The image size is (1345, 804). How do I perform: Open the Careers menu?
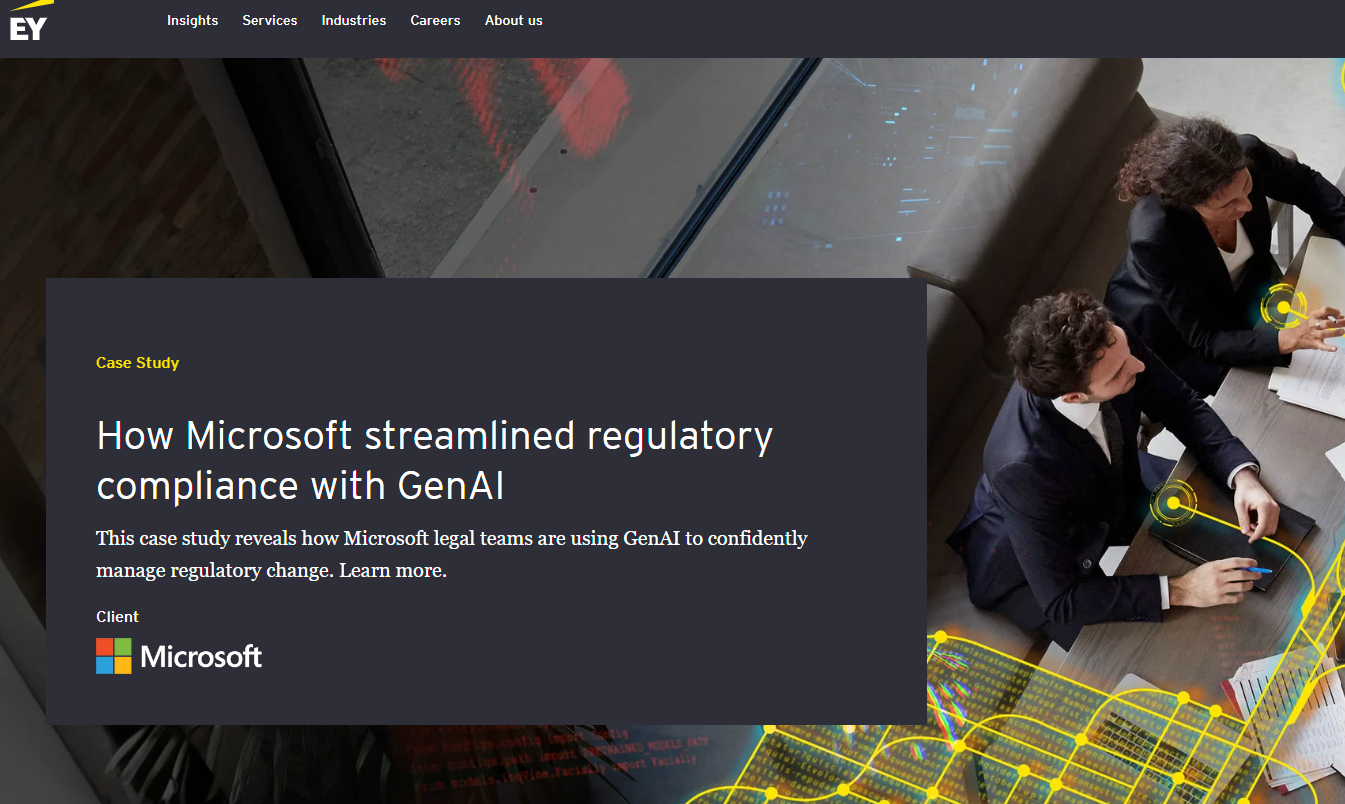point(434,20)
